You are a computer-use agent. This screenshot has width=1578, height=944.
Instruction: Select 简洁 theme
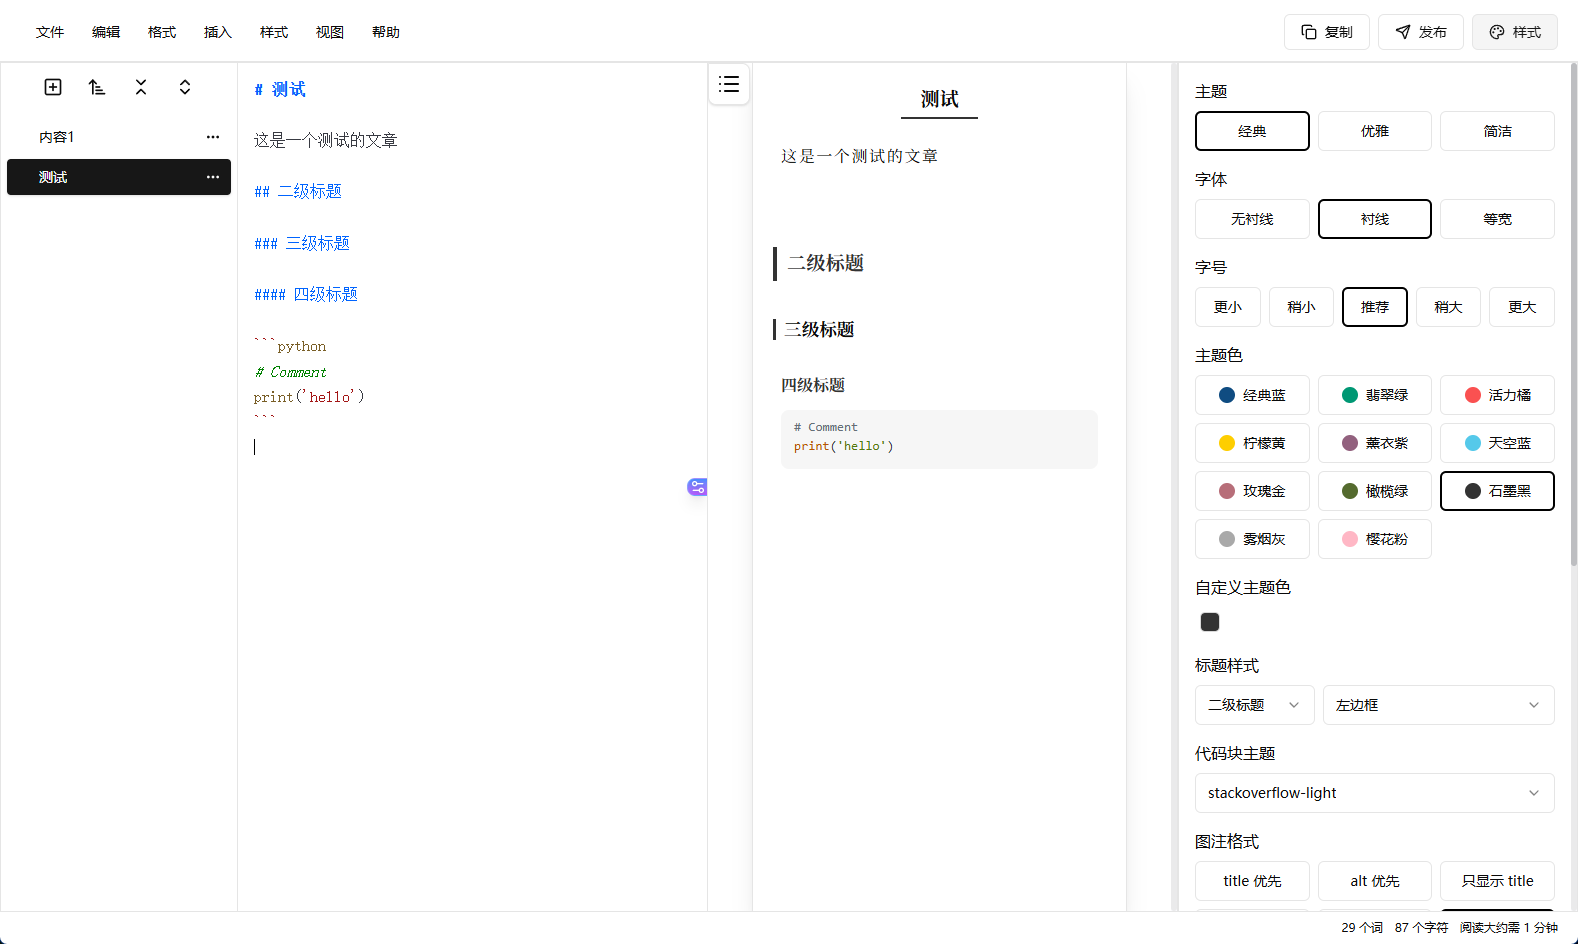coord(1497,131)
